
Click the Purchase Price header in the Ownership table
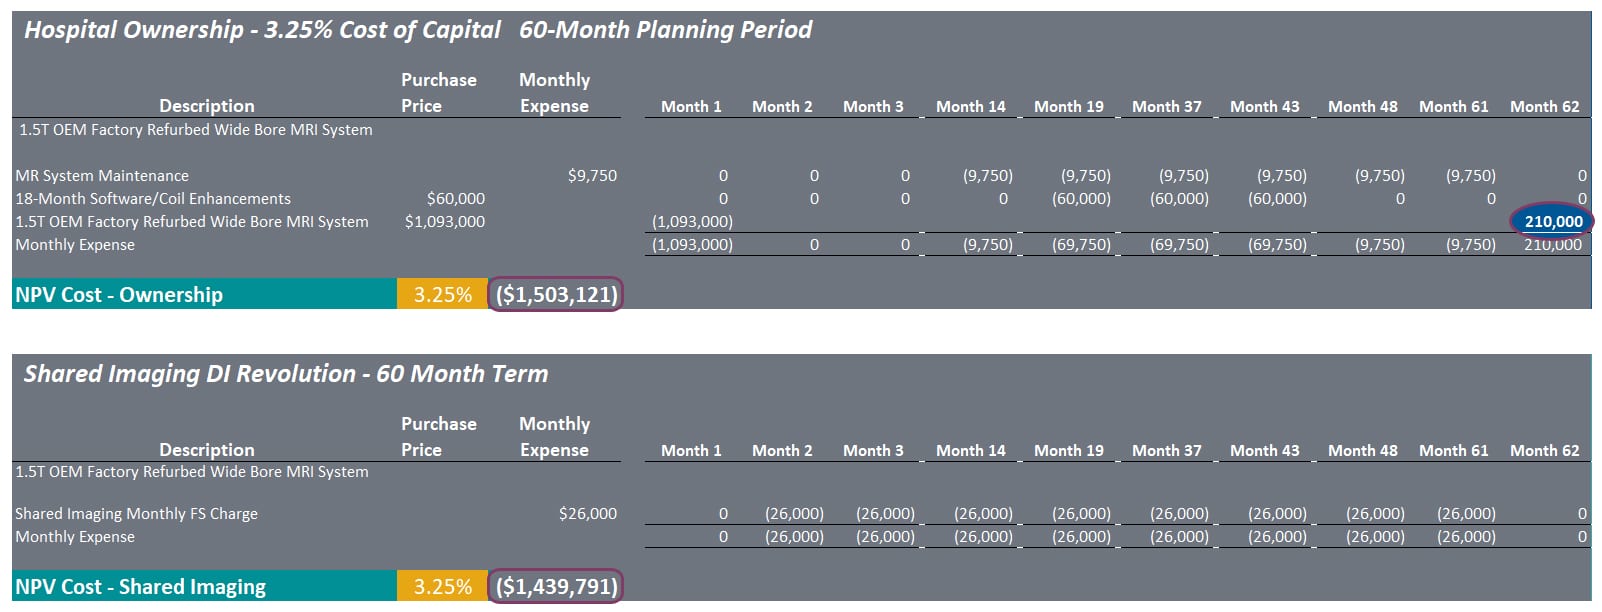point(439,92)
